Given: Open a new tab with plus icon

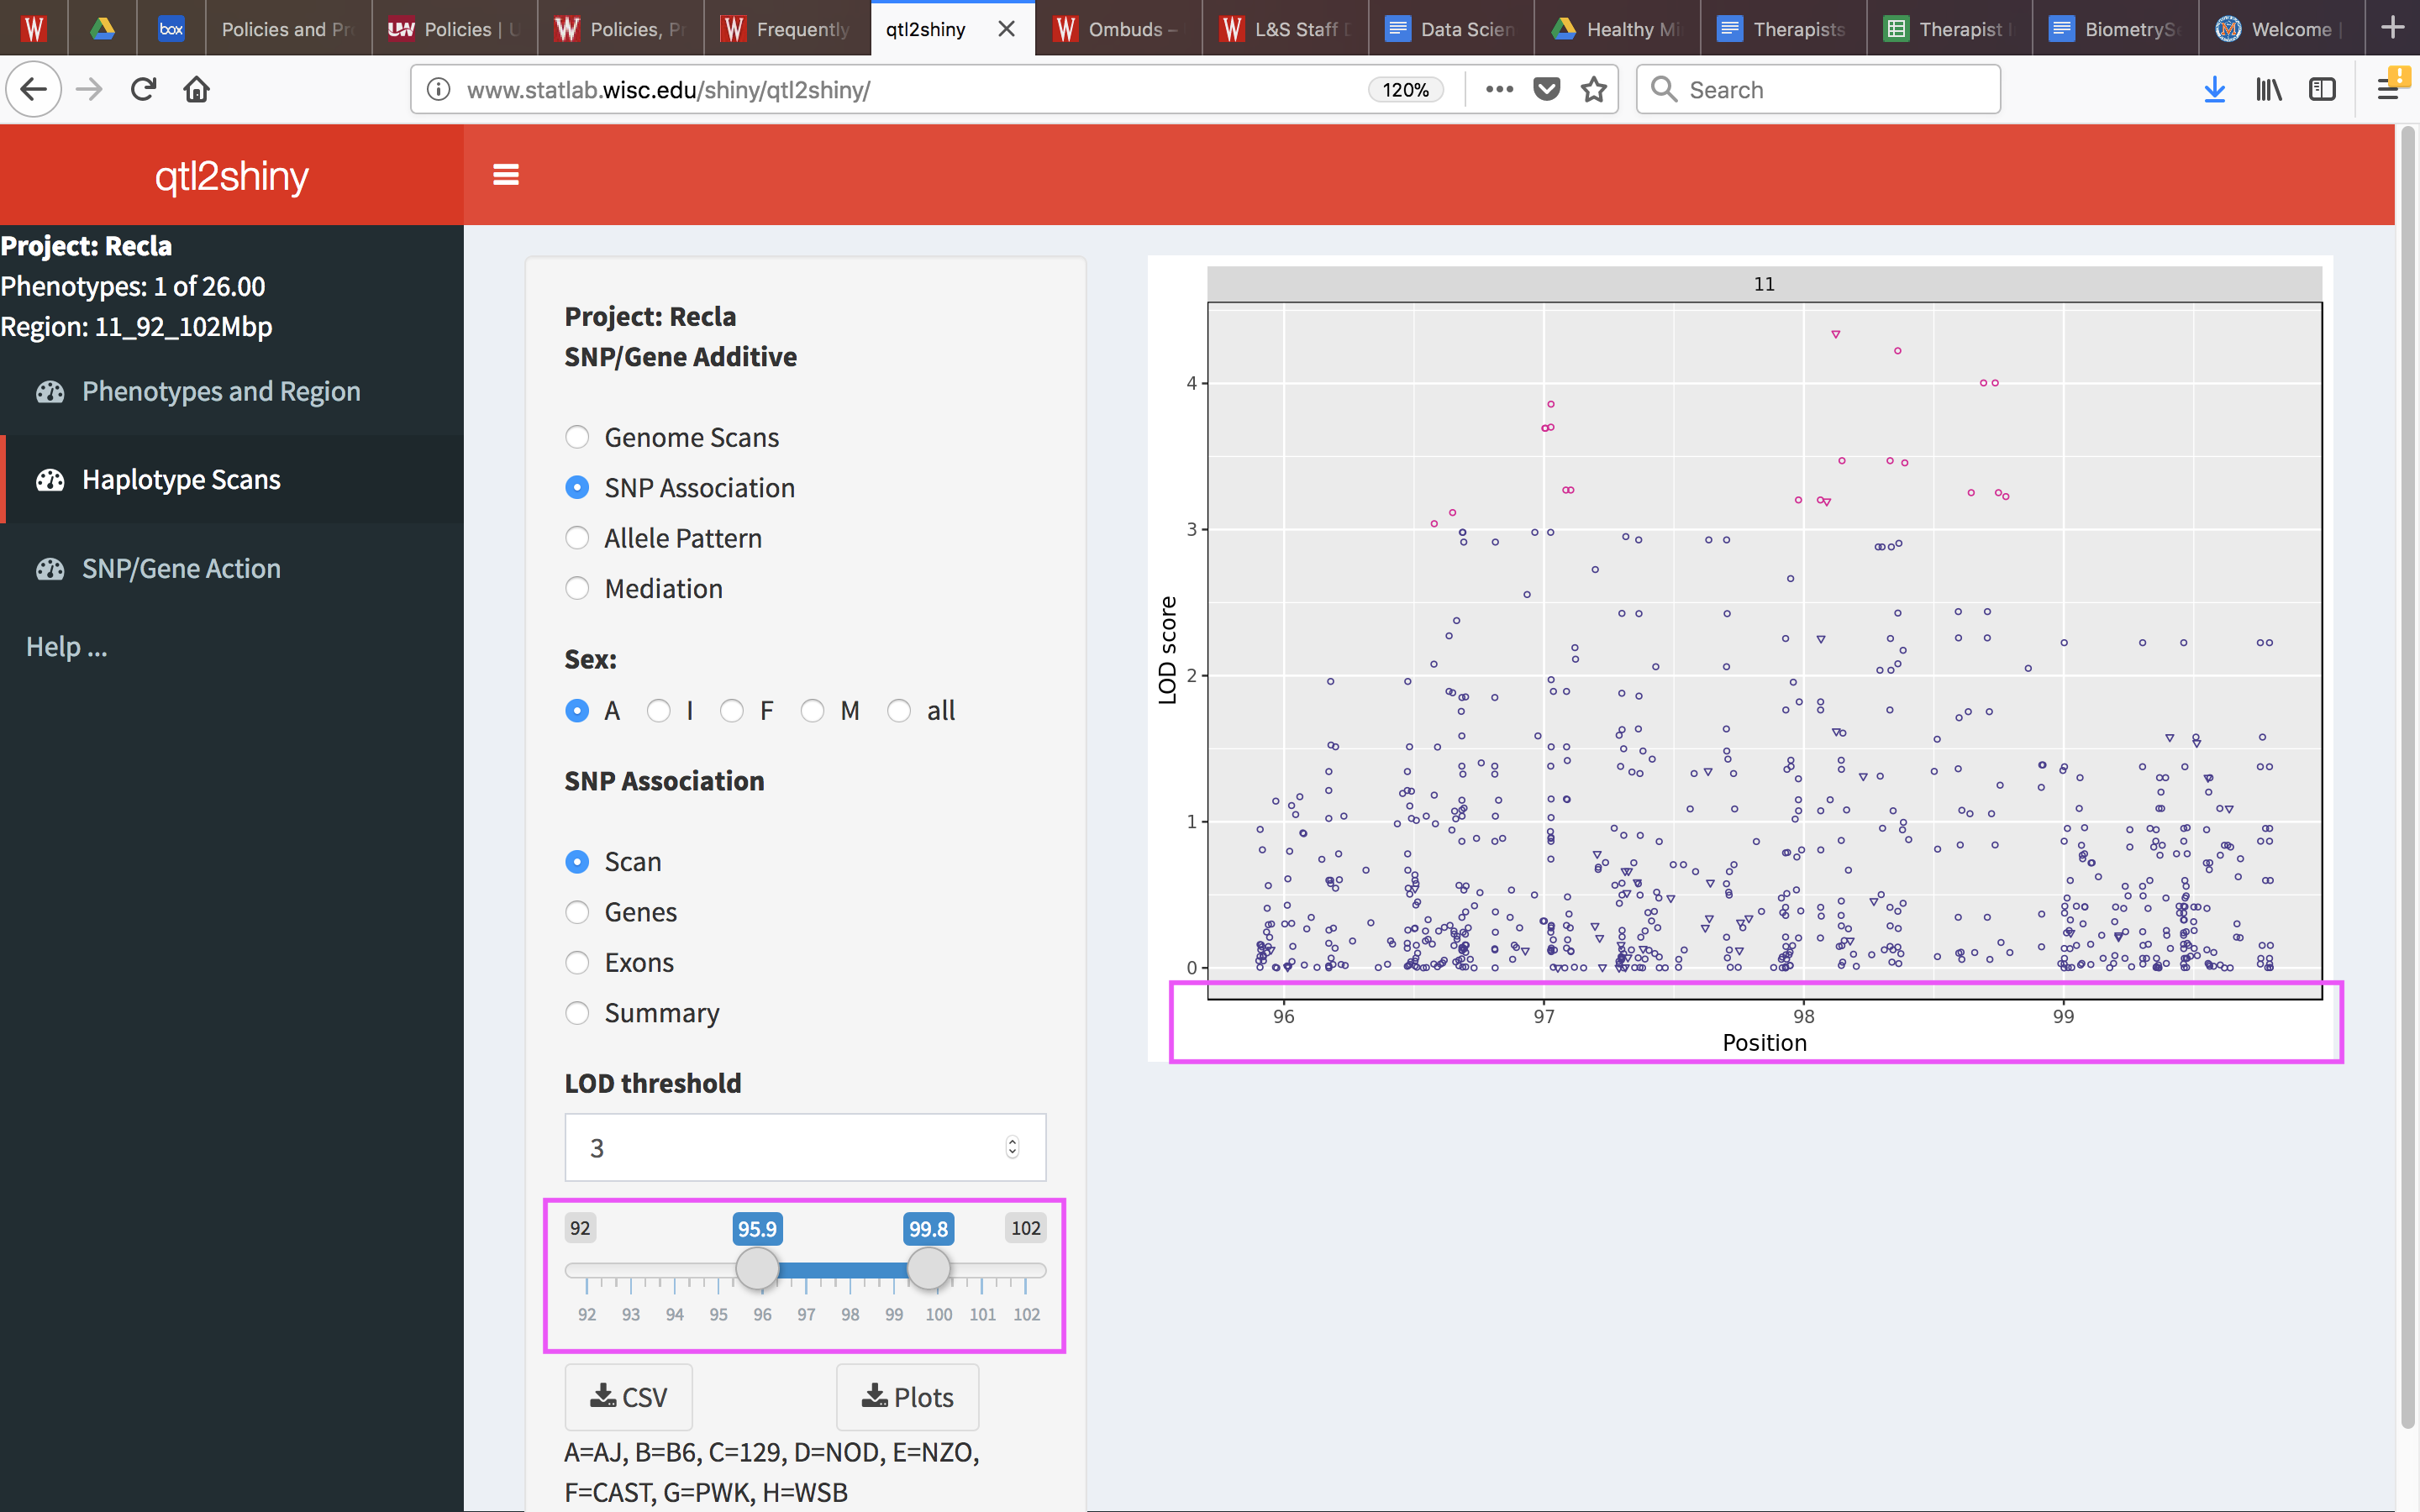Looking at the screenshot, I should 2392,28.
